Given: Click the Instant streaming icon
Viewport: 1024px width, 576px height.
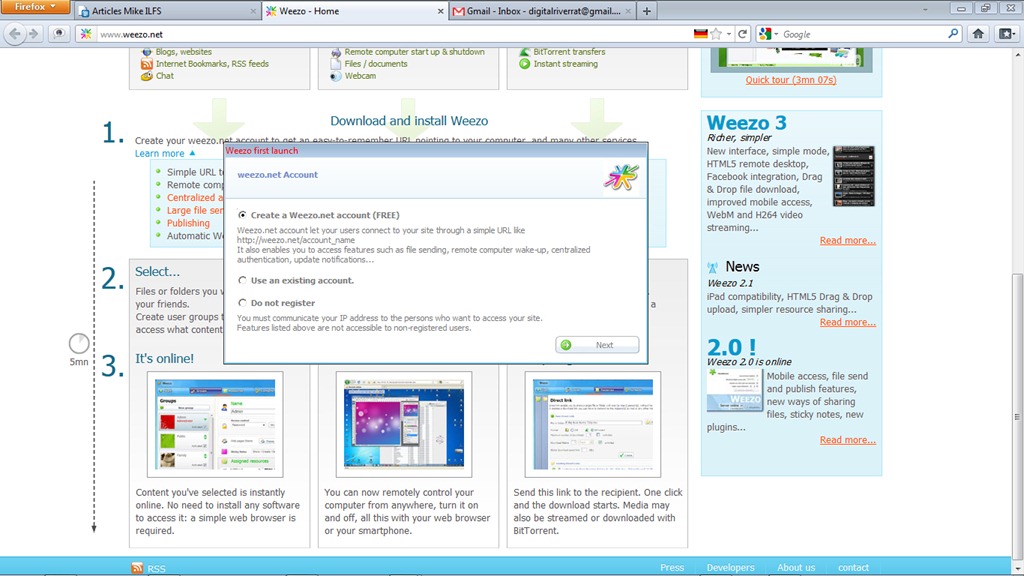Looking at the screenshot, I should [524, 64].
